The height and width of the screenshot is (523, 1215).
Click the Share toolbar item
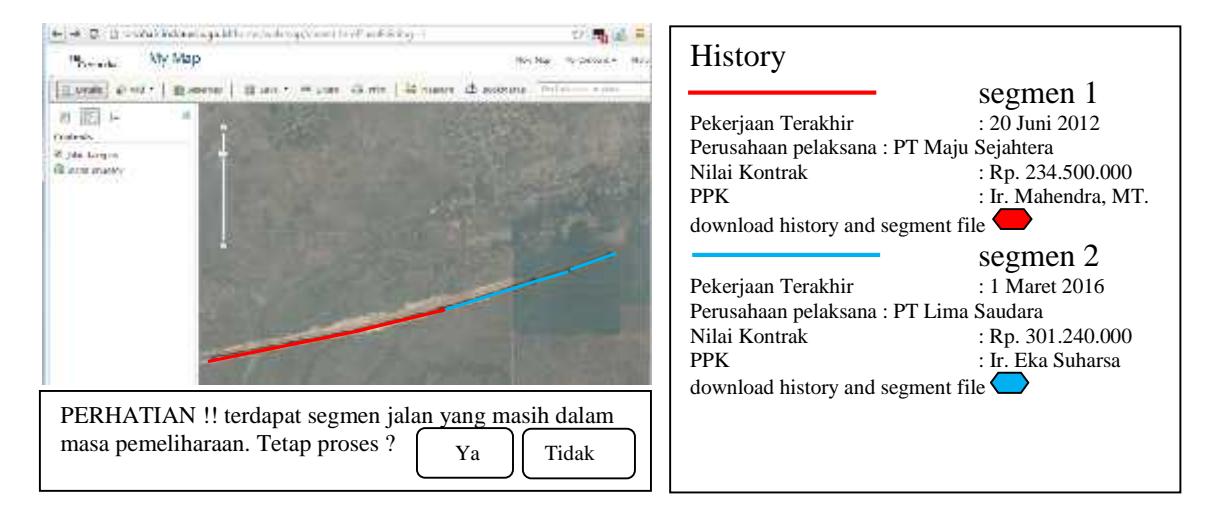coord(320,89)
